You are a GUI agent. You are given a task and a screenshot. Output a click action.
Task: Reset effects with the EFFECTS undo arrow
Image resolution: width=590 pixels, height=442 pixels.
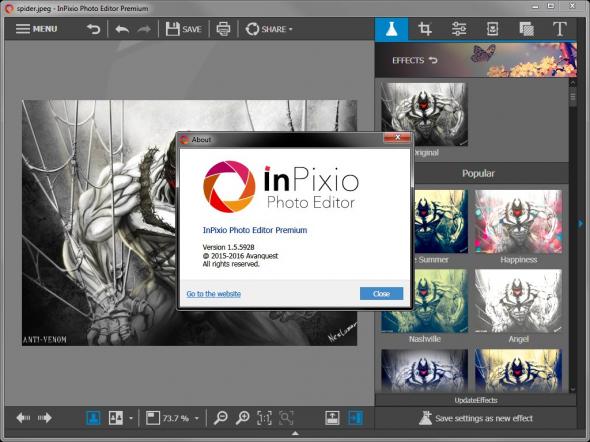pos(433,60)
